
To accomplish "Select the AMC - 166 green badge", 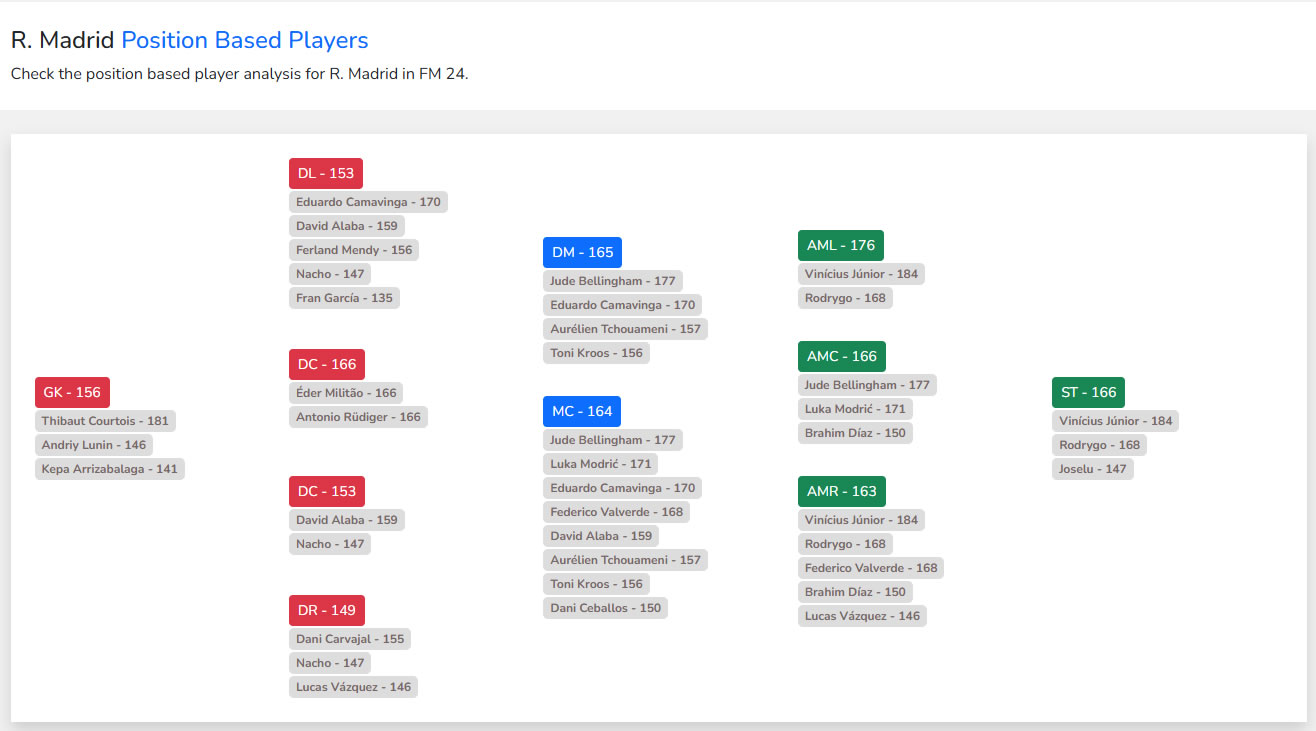I will click(x=841, y=356).
